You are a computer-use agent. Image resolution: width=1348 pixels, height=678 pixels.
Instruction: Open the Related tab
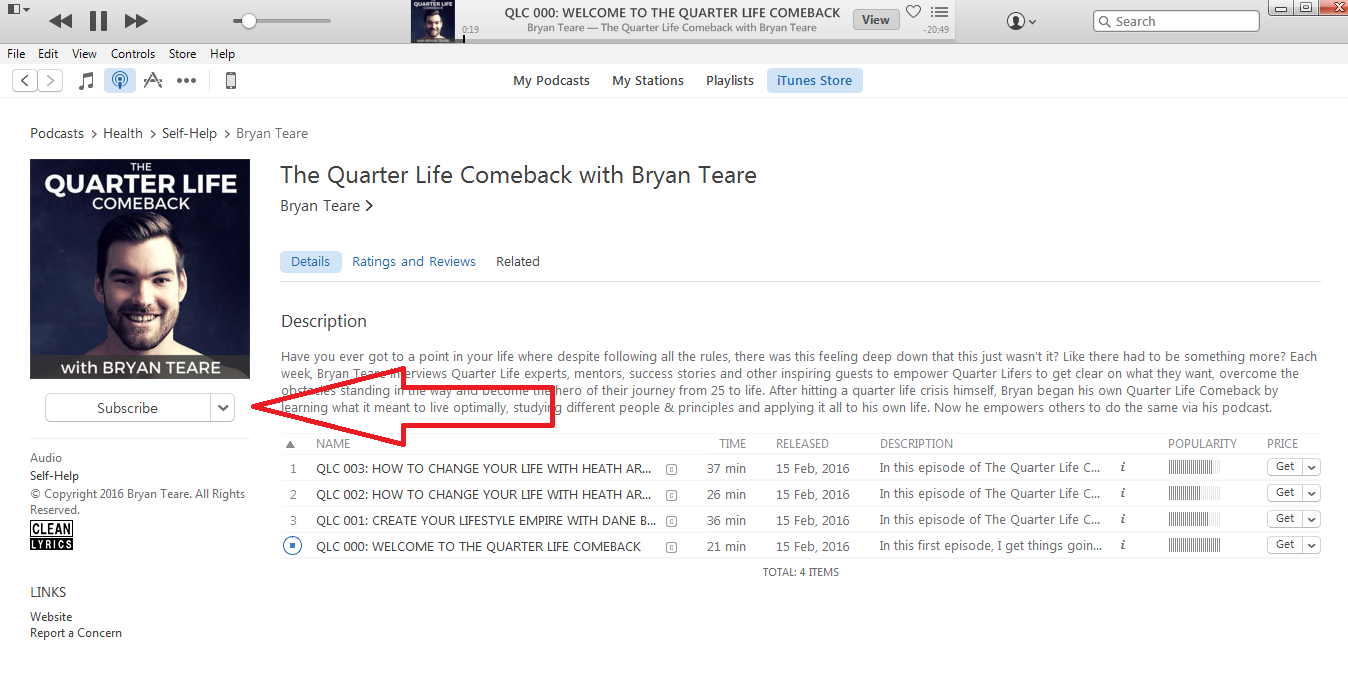[x=518, y=262]
